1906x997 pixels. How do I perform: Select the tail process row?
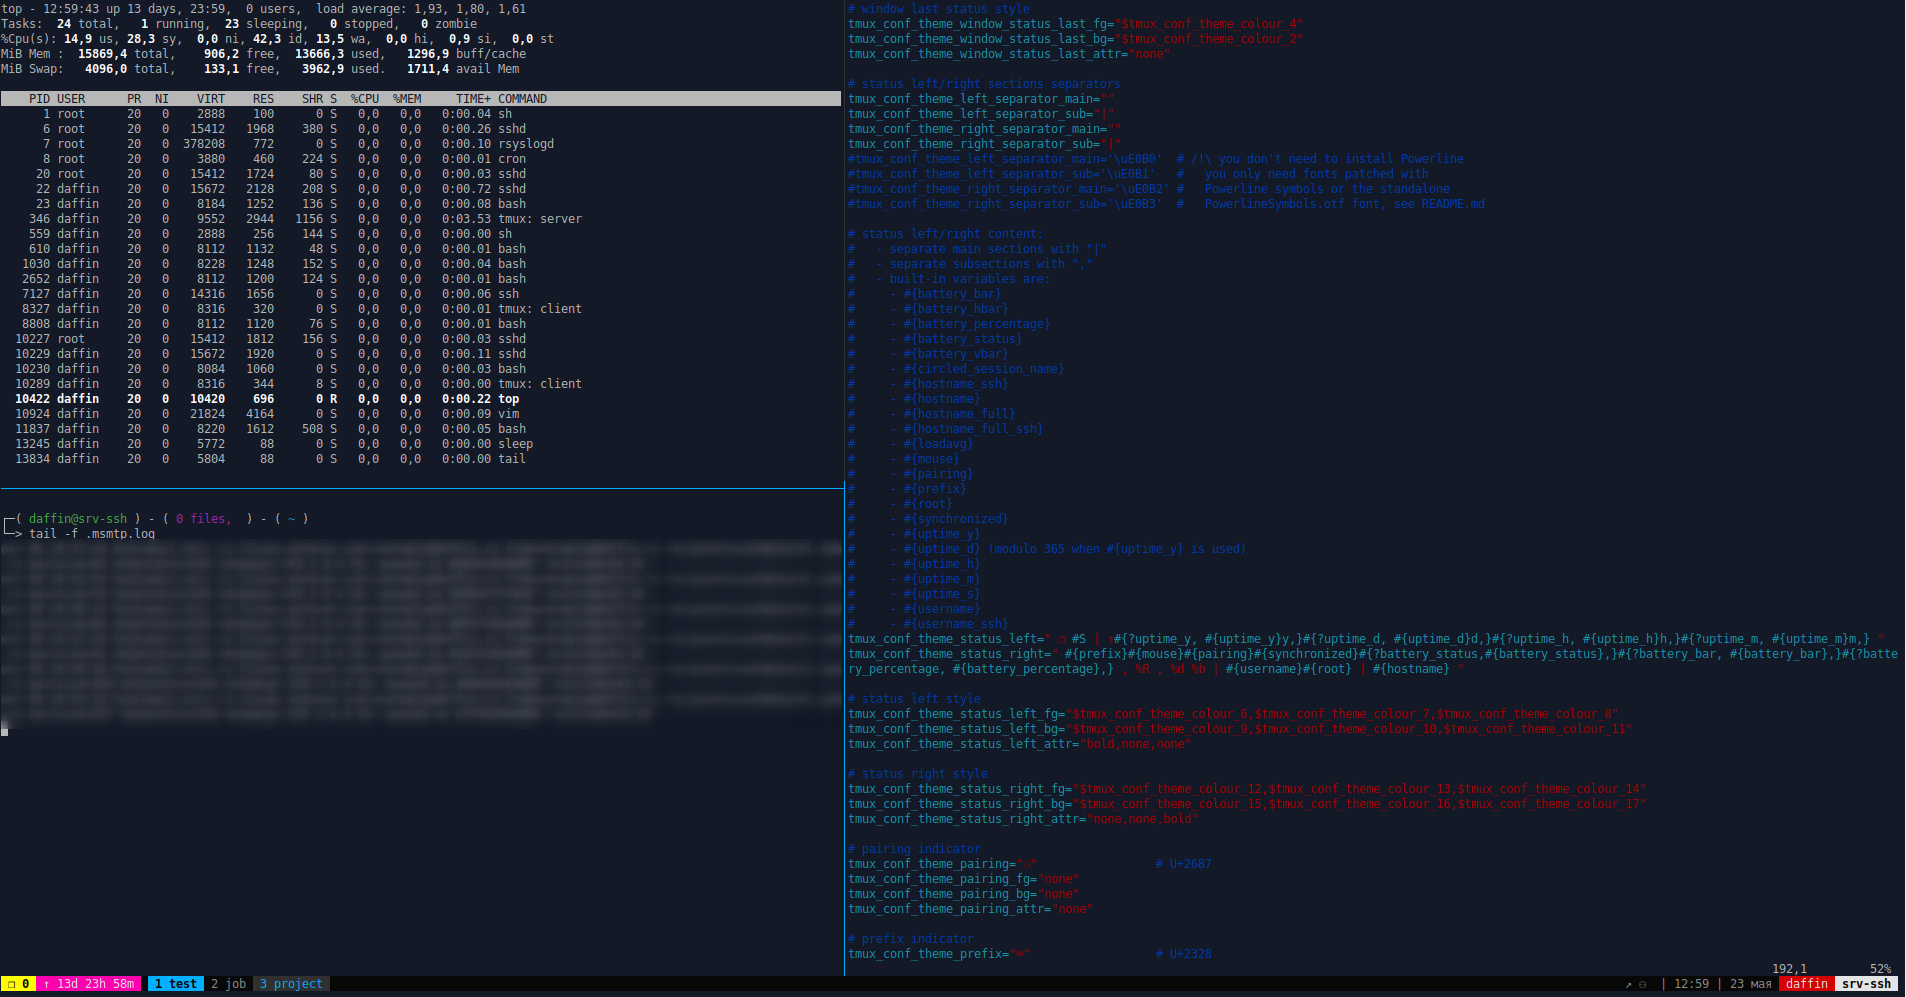(420, 459)
